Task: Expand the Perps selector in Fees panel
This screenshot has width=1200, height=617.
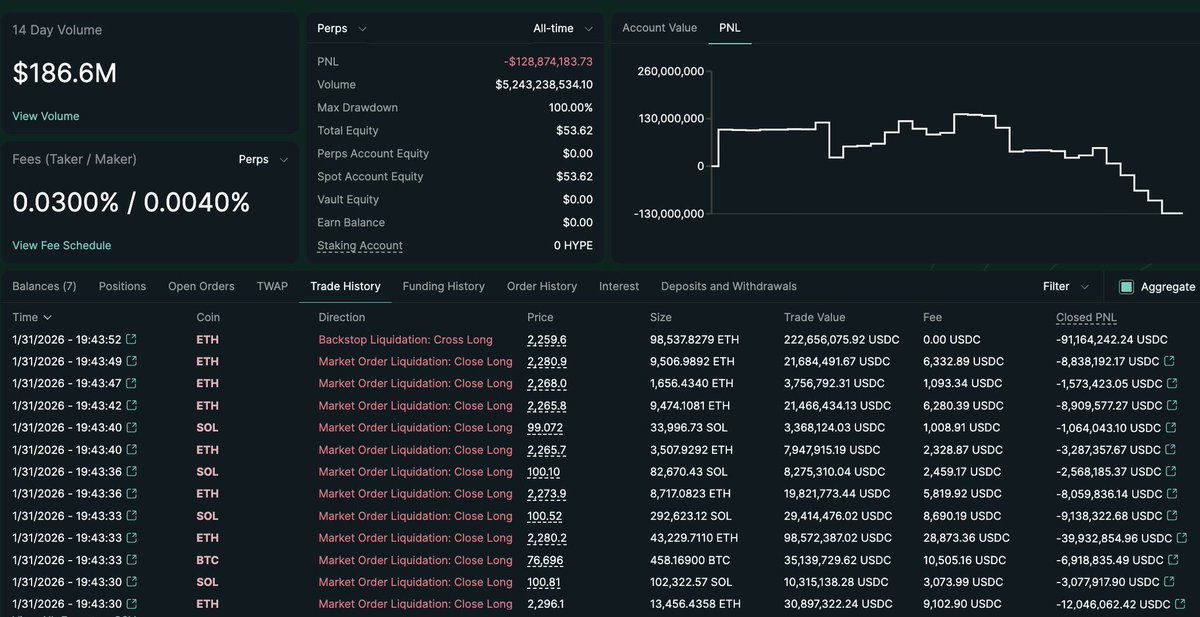Action: pyautogui.click(x=263, y=159)
